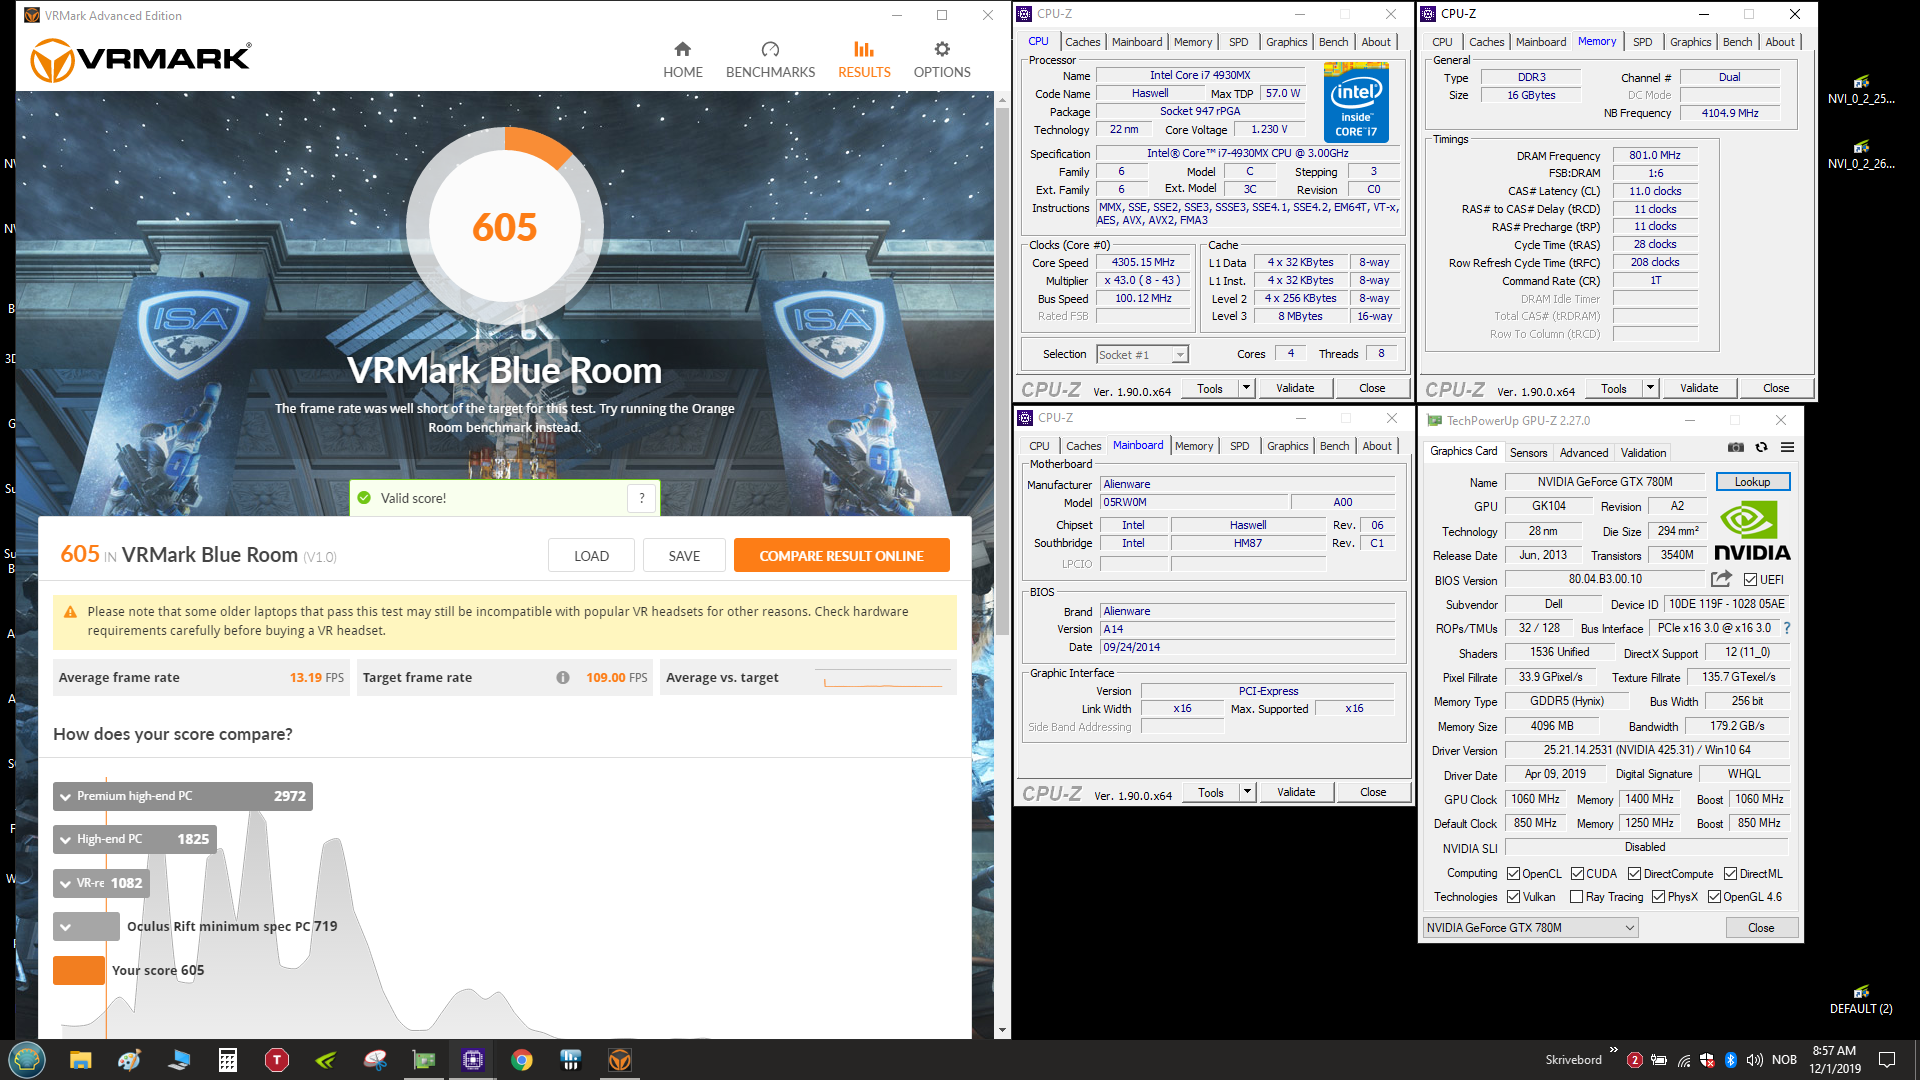Click GPU-Z BIOS share/export icon

tap(1721, 579)
